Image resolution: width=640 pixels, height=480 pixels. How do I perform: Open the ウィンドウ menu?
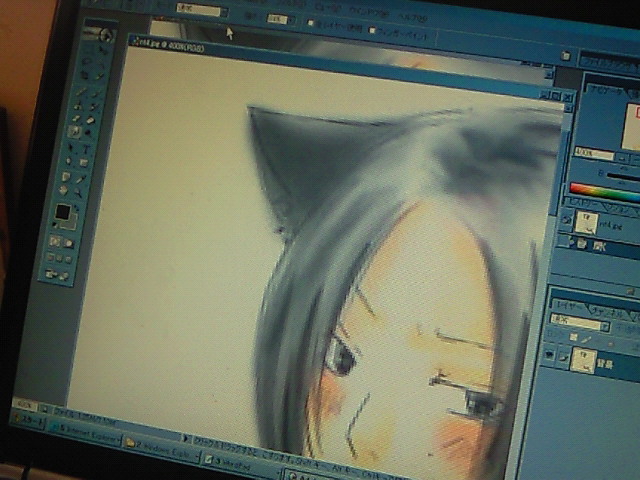tap(369, 11)
